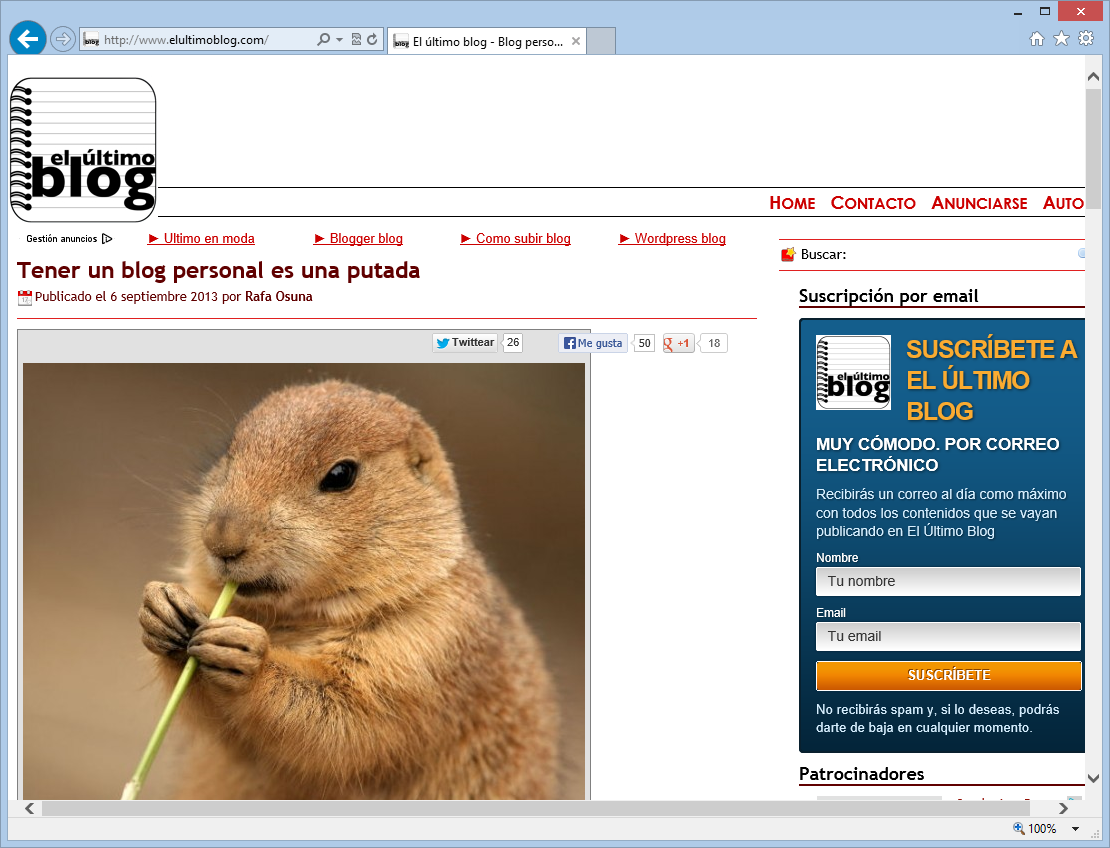Toggle the Compatibility View icon
Viewport: 1110px width, 848px height.
tap(356, 40)
